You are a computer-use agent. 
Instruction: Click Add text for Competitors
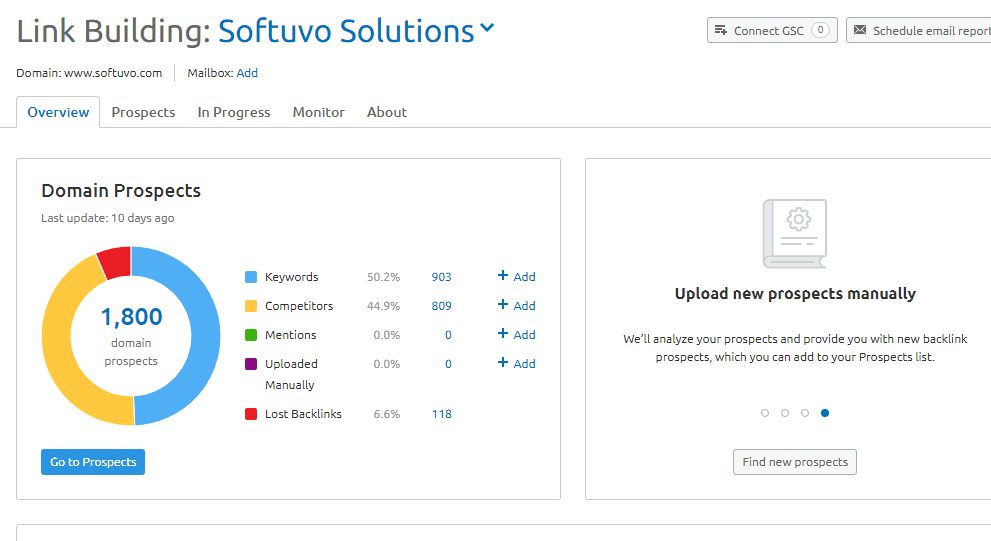pyautogui.click(x=524, y=306)
